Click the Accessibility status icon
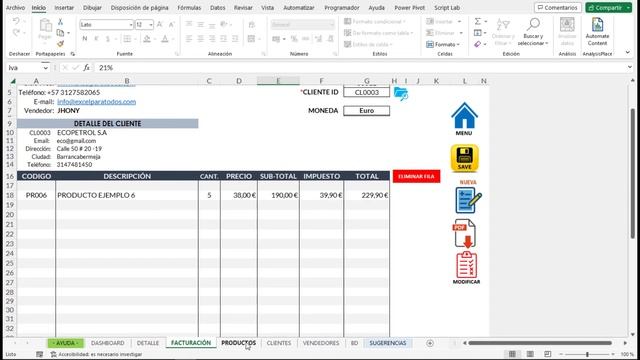Viewport: 640px width, 360px height. (x=53, y=354)
